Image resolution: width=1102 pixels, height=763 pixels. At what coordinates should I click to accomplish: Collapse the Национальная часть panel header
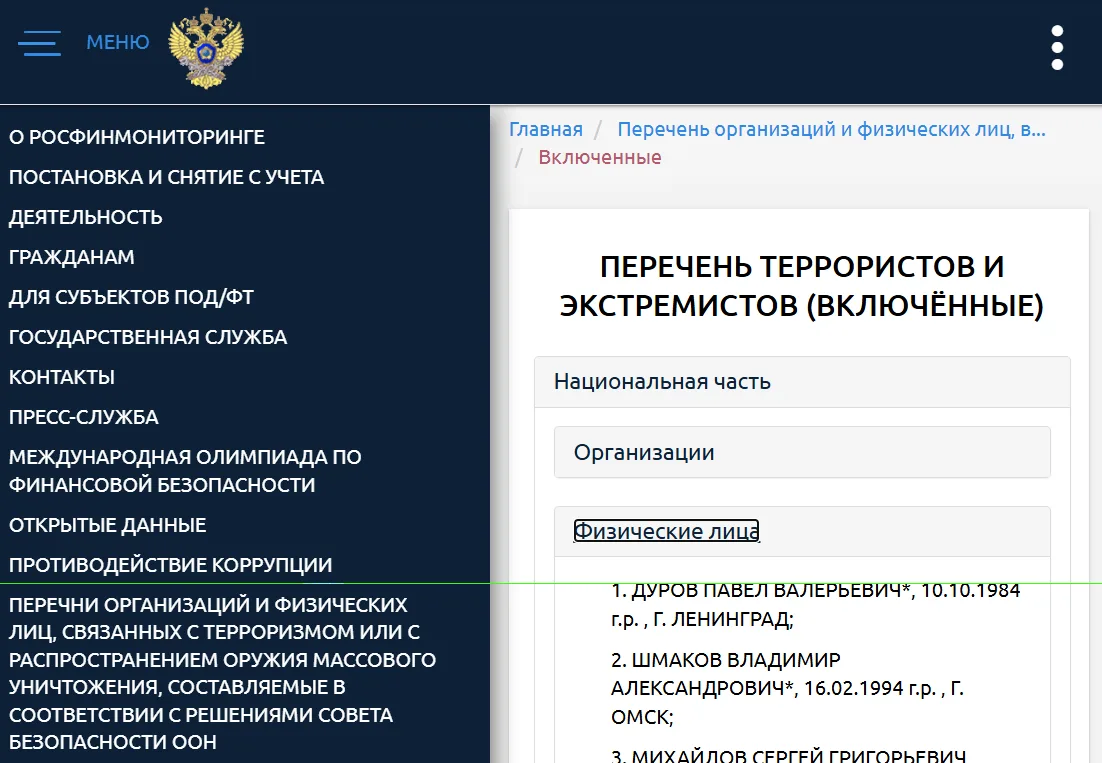802,382
